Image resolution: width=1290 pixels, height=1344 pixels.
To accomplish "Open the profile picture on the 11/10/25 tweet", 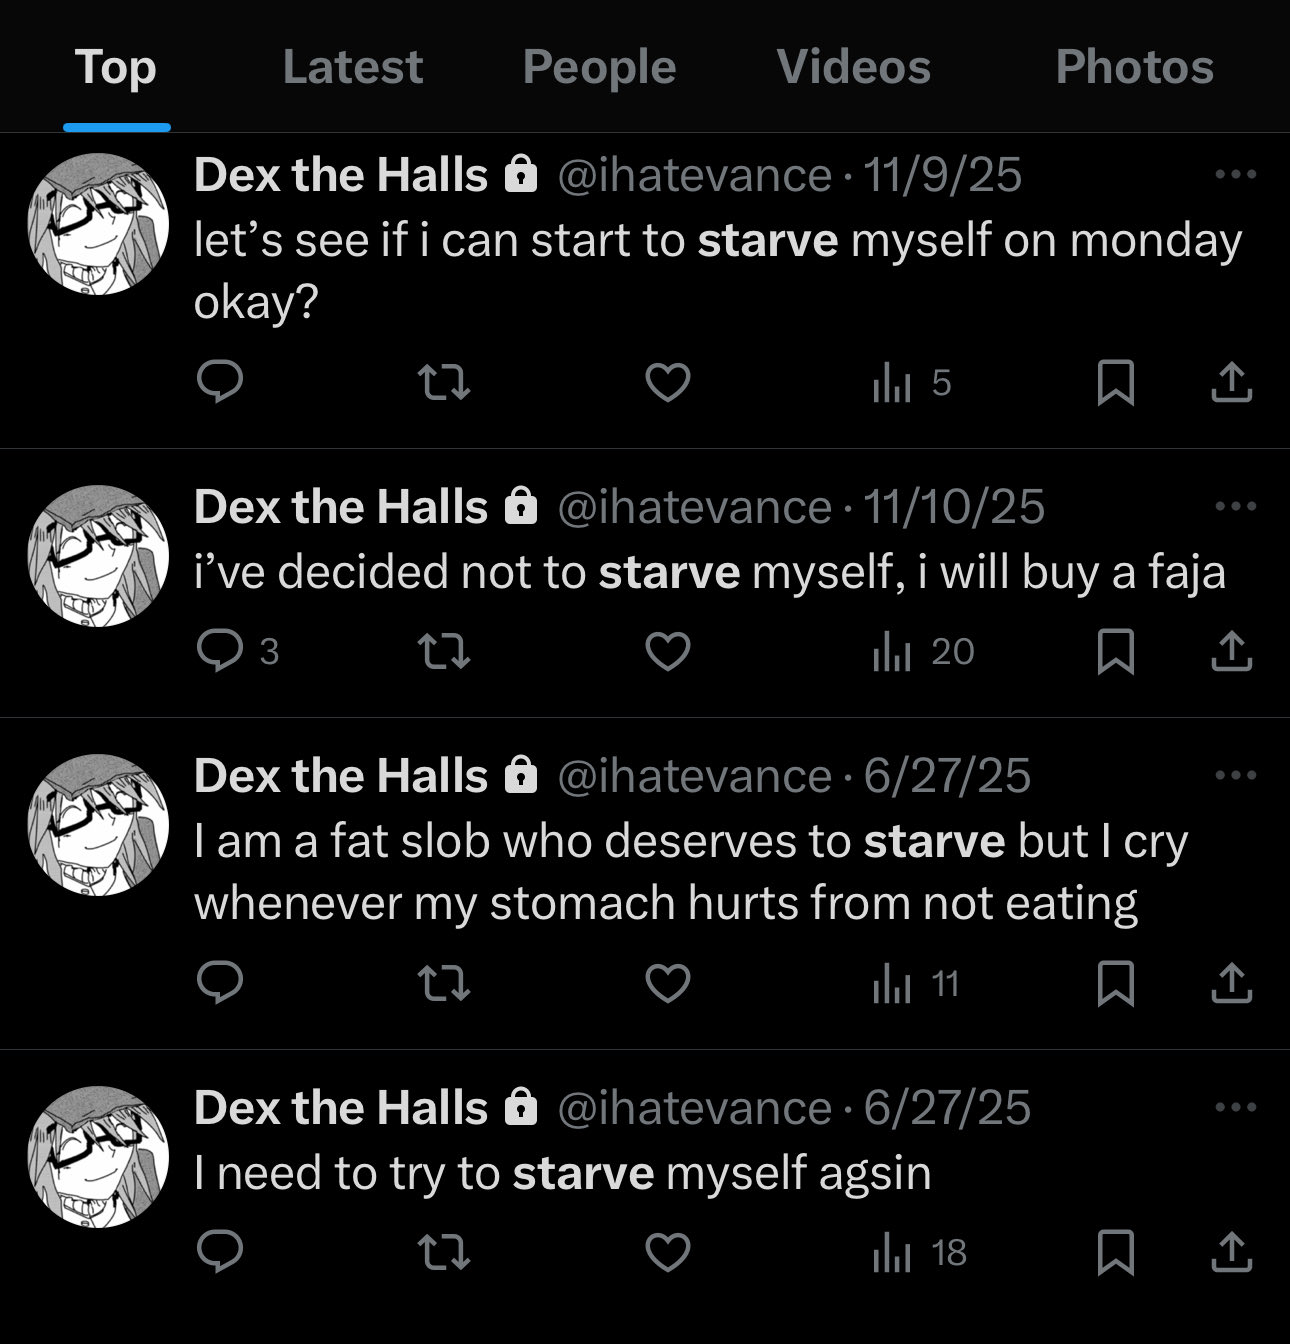I will coord(98,556).
